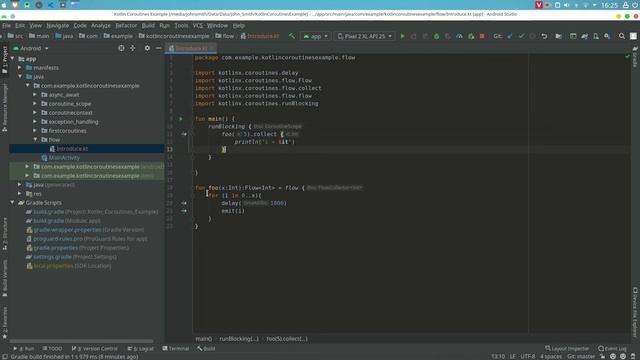The image size is (640, 360).
Task: Open the Pixel 2 XL API 25 device dropdown
Action: 364,36
